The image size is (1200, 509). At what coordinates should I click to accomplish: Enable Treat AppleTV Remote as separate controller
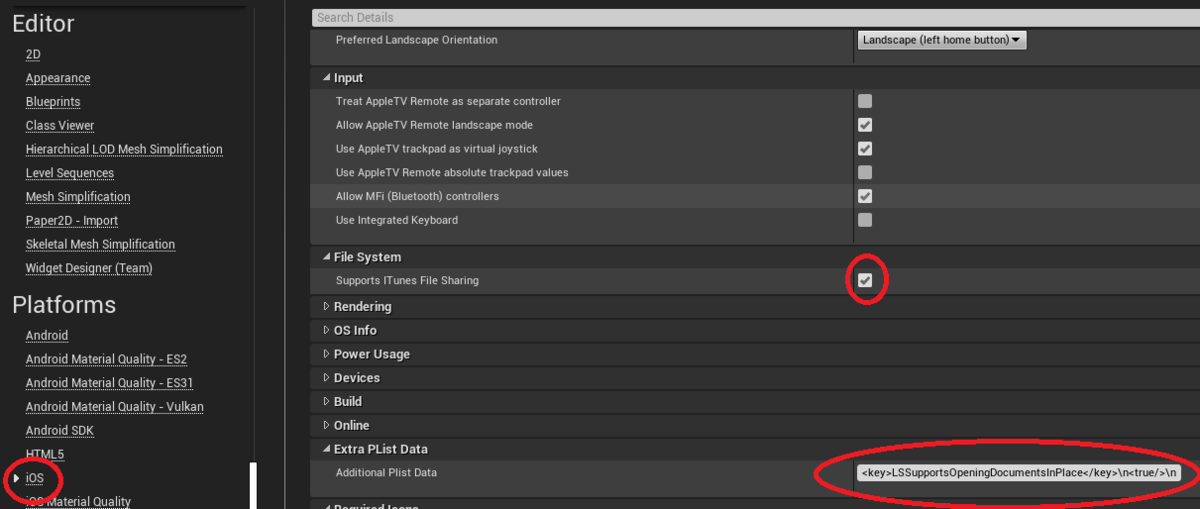(865, 101)
